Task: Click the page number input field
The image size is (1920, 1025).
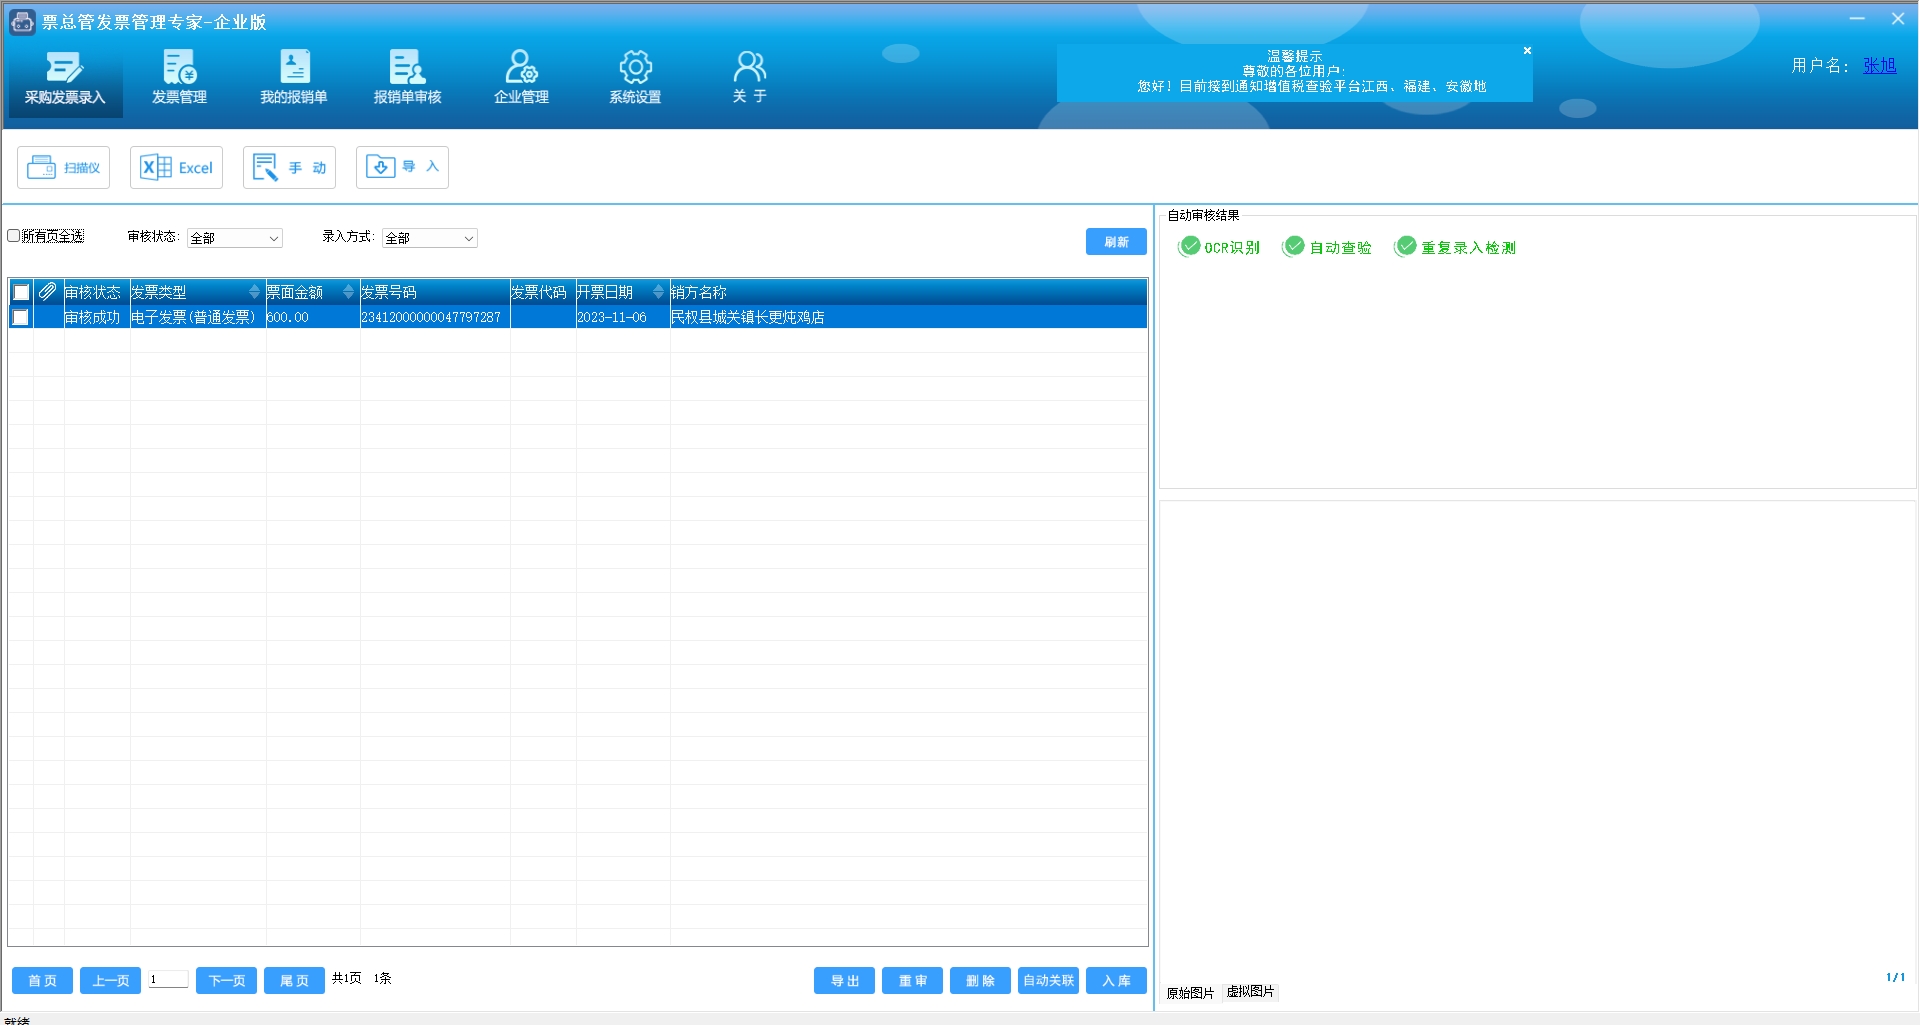Action: click(168, 980)
